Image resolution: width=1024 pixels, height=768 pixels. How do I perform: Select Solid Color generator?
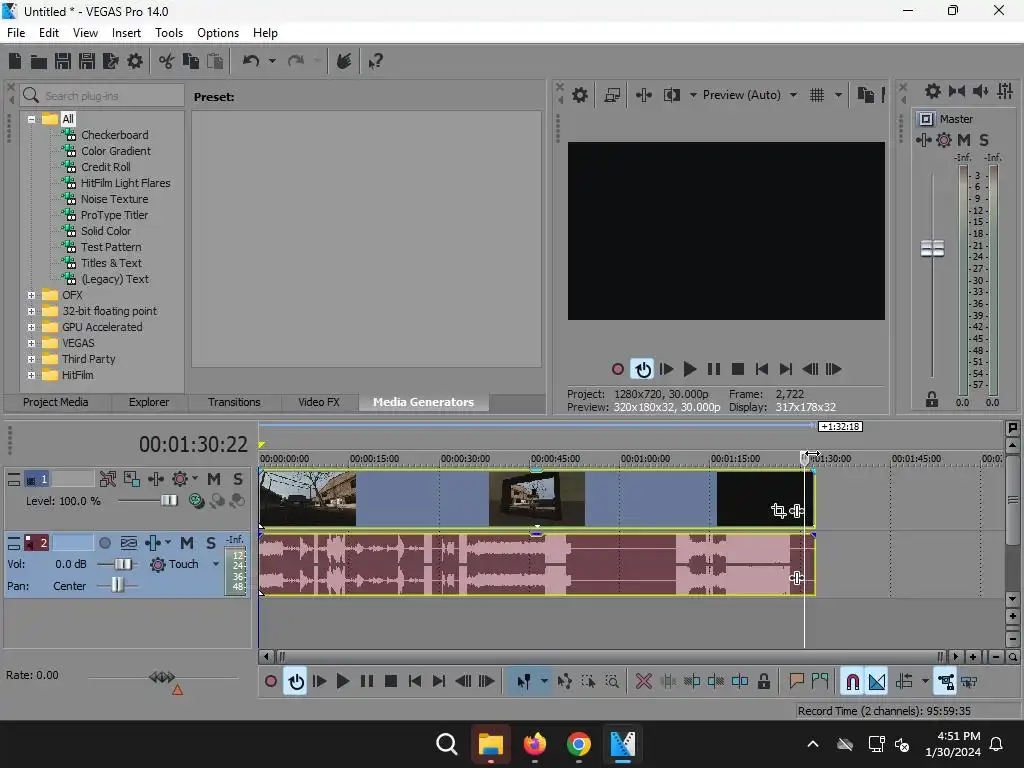(x=106, y=231)
